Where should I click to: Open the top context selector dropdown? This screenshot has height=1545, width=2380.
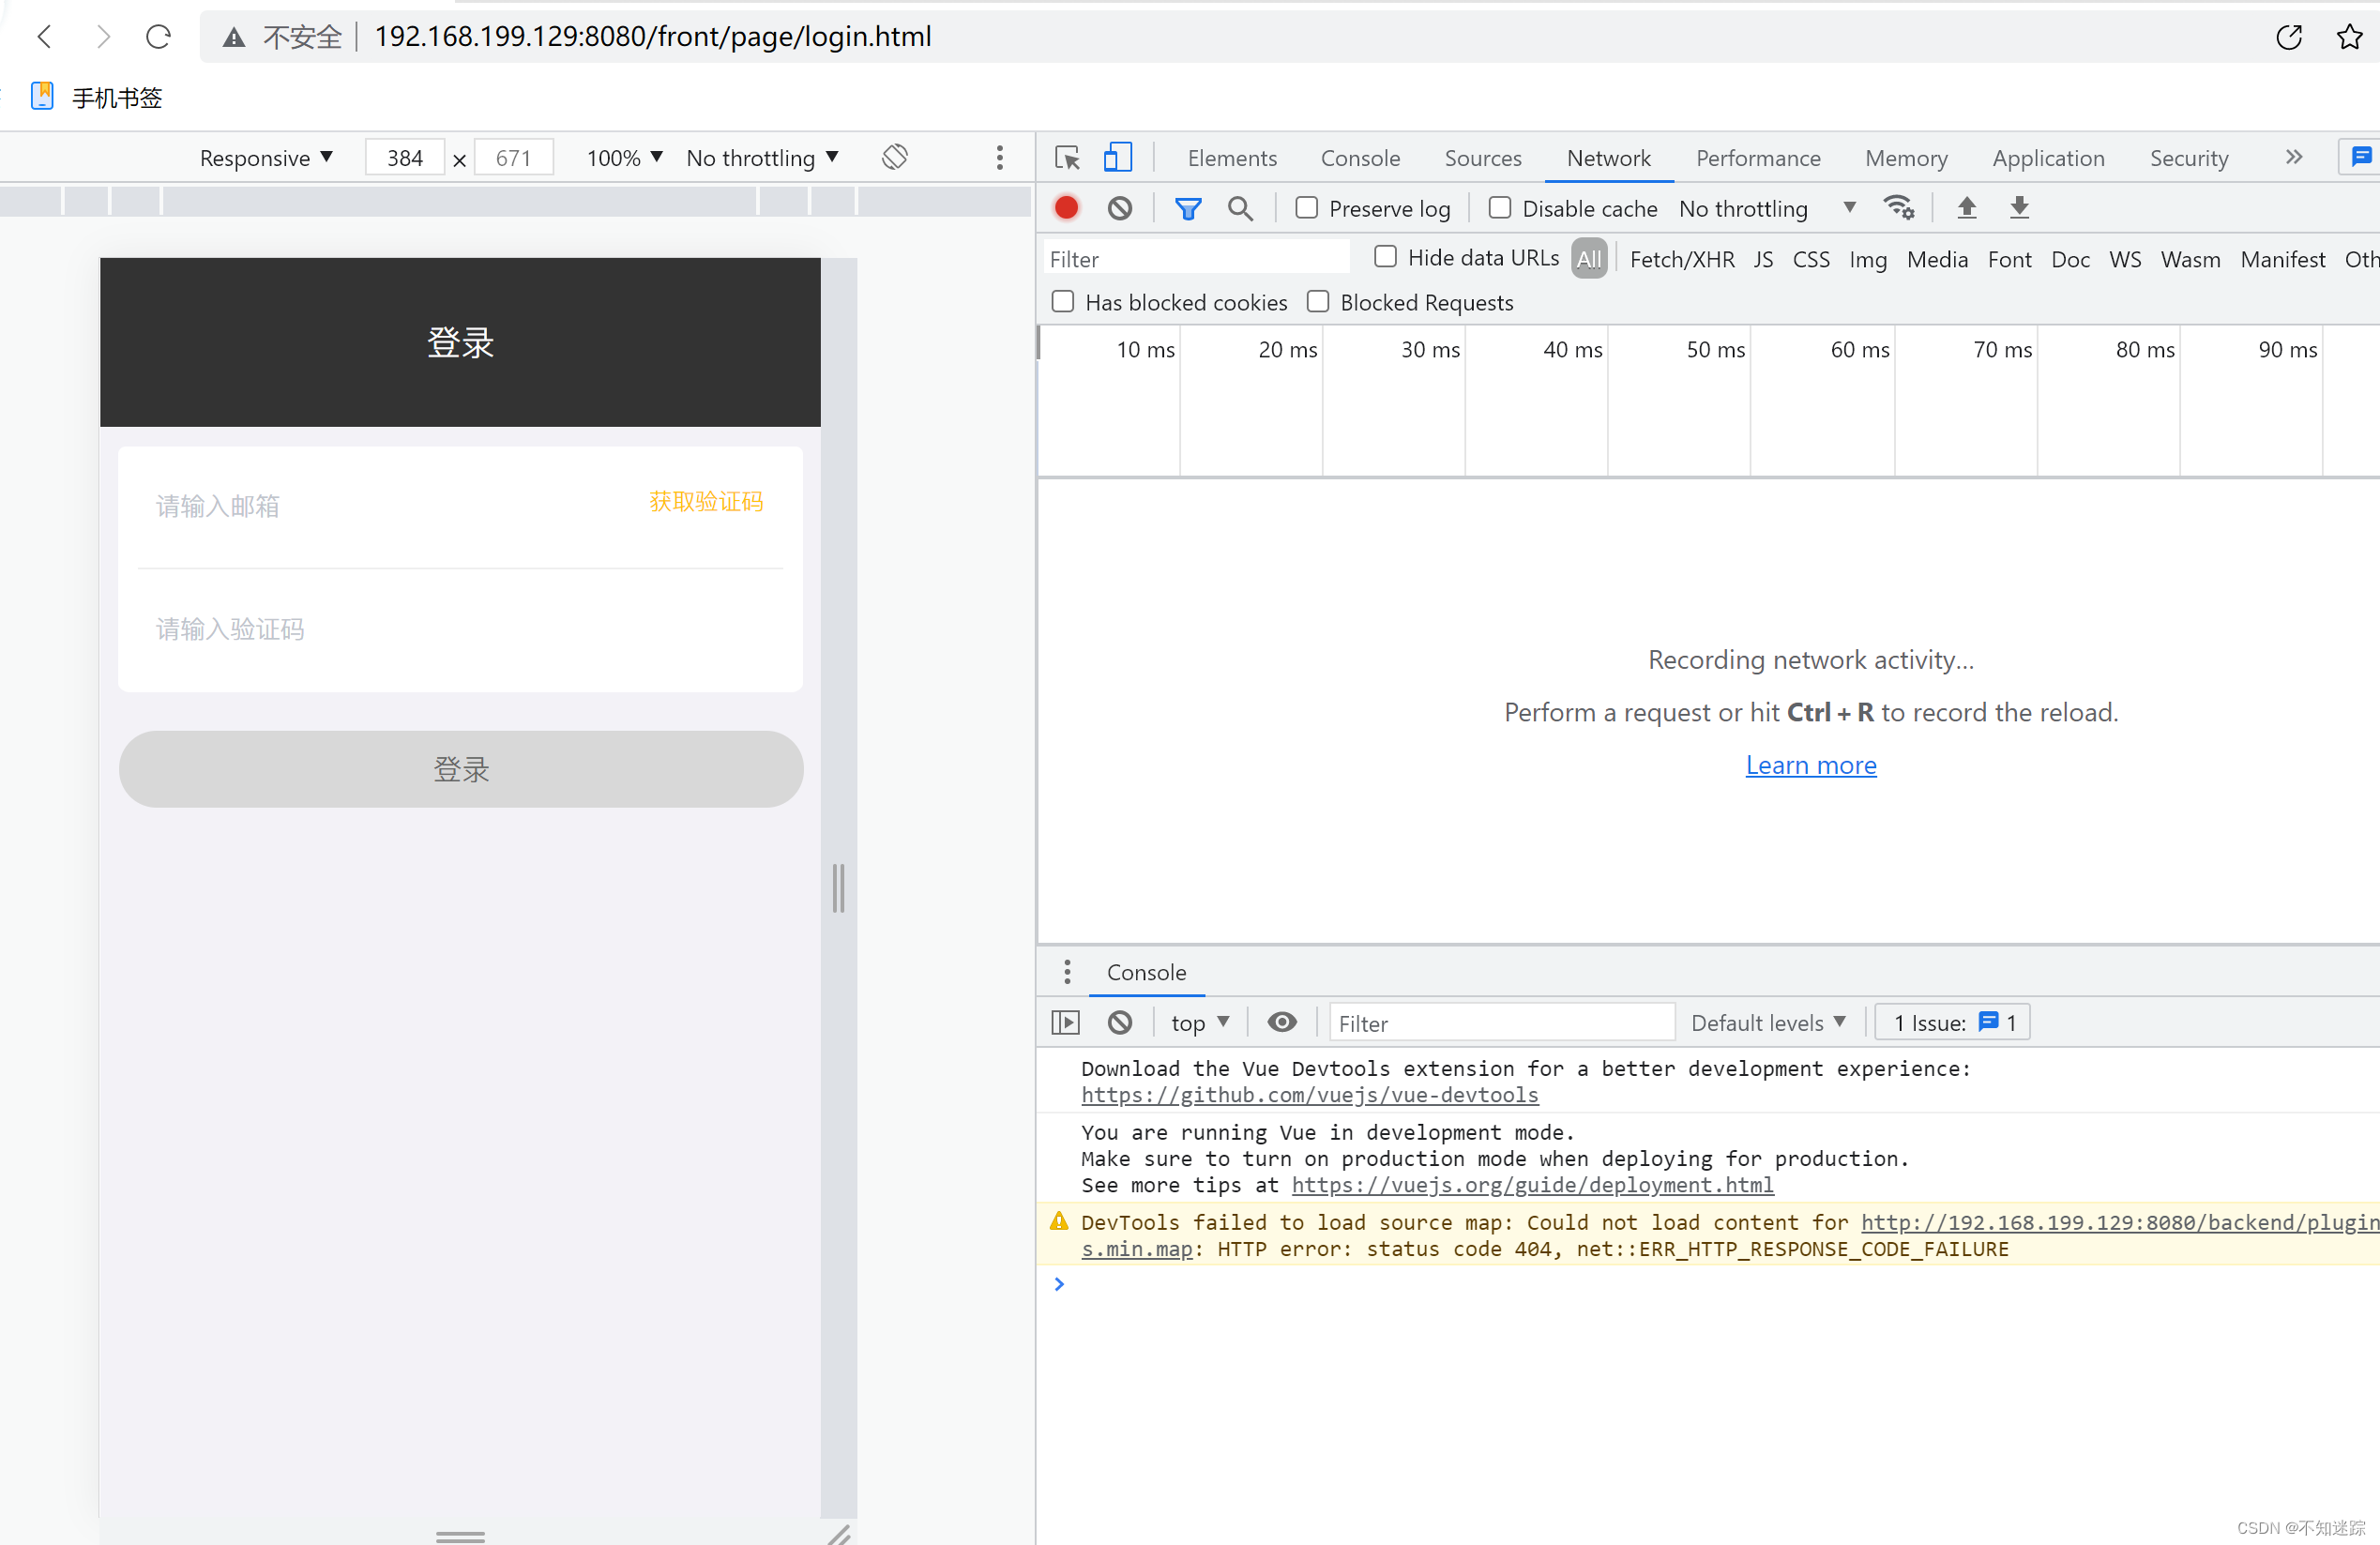click(1198, 1022)
